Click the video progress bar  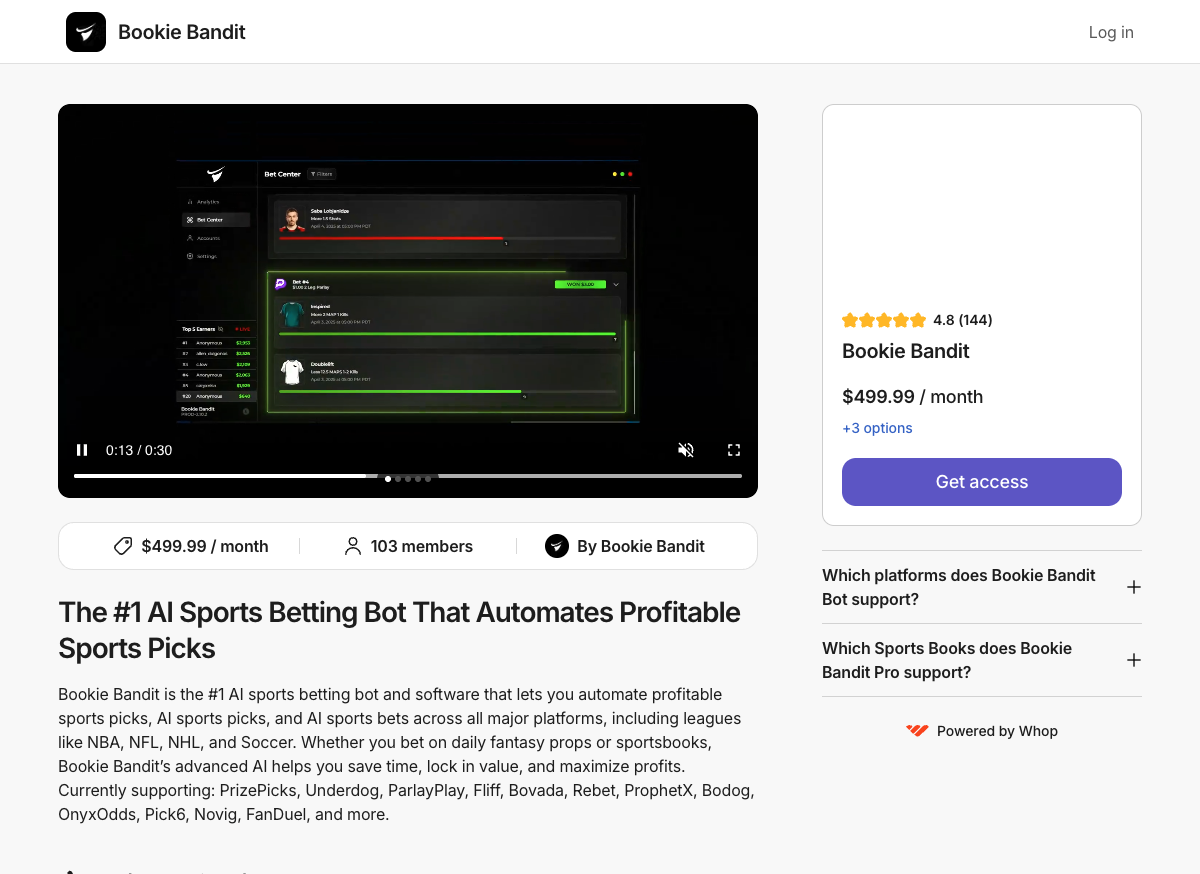click(x=220, y=476)
